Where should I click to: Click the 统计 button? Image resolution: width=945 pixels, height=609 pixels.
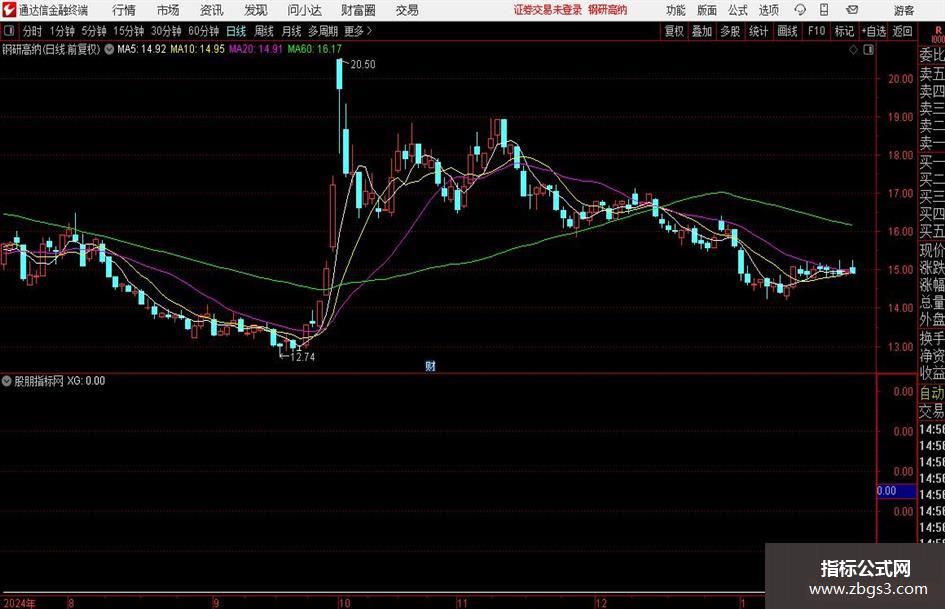(758, 31)
